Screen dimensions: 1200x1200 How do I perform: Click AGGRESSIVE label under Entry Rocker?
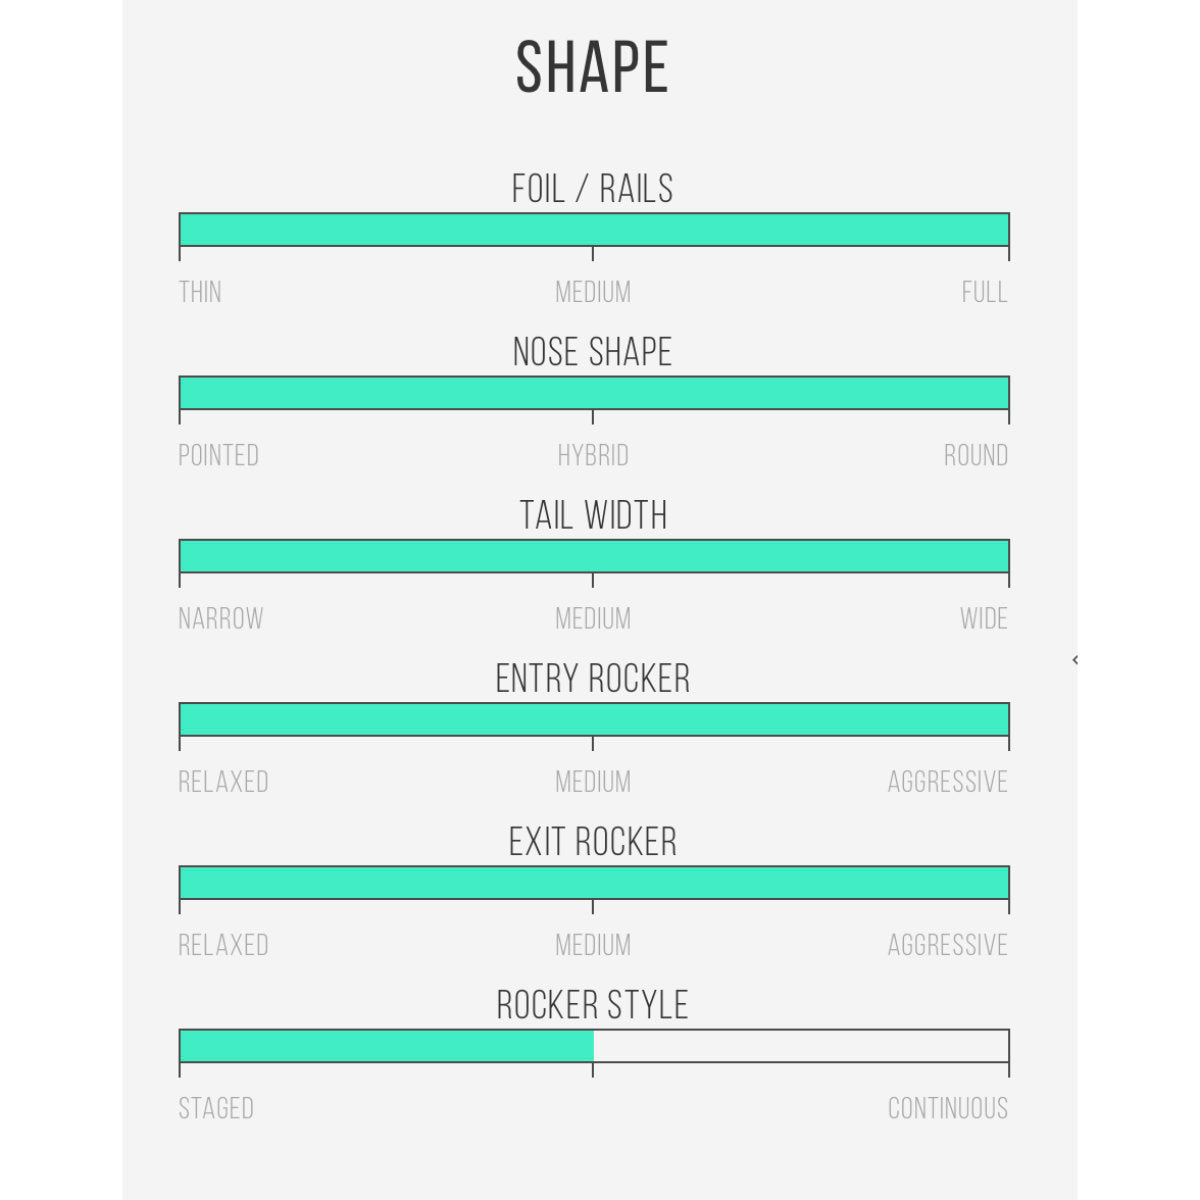coord(947,781)
